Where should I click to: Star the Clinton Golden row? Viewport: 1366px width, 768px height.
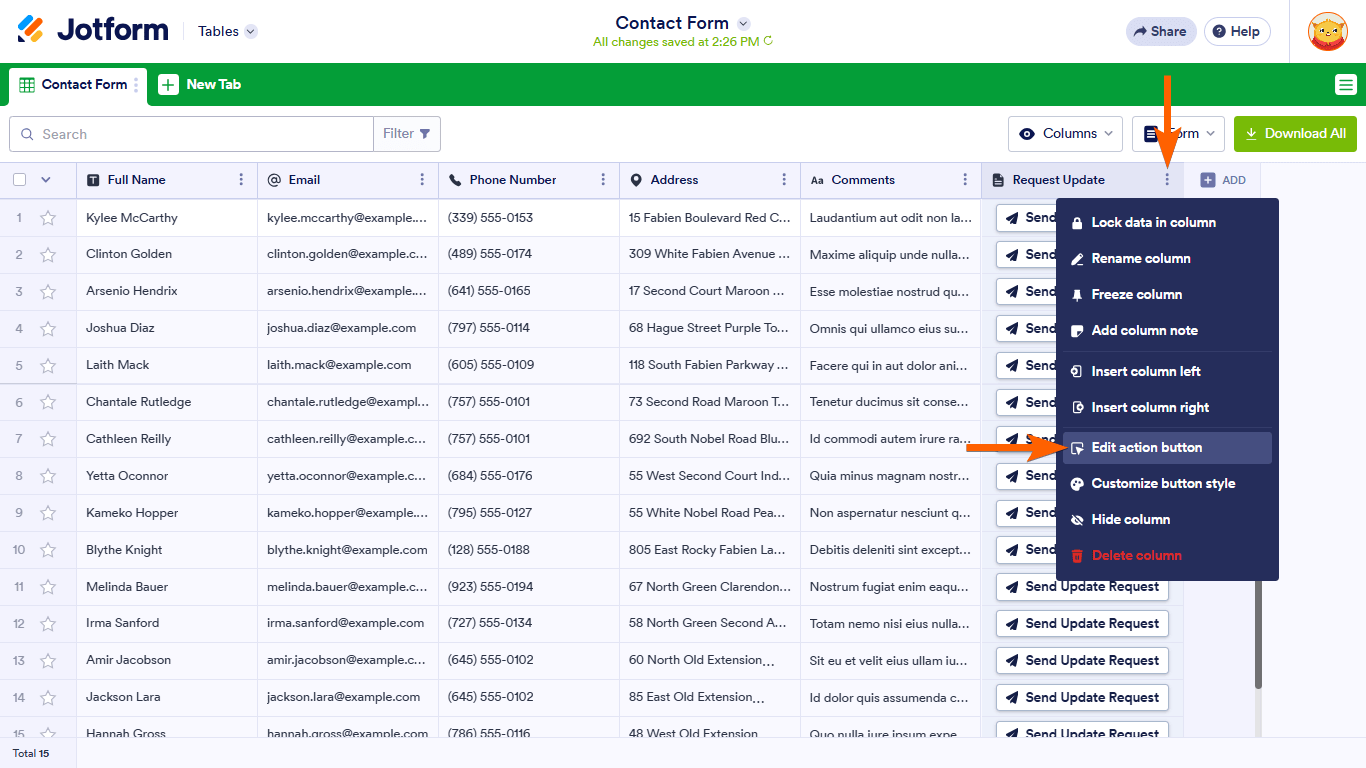point(48,255)
